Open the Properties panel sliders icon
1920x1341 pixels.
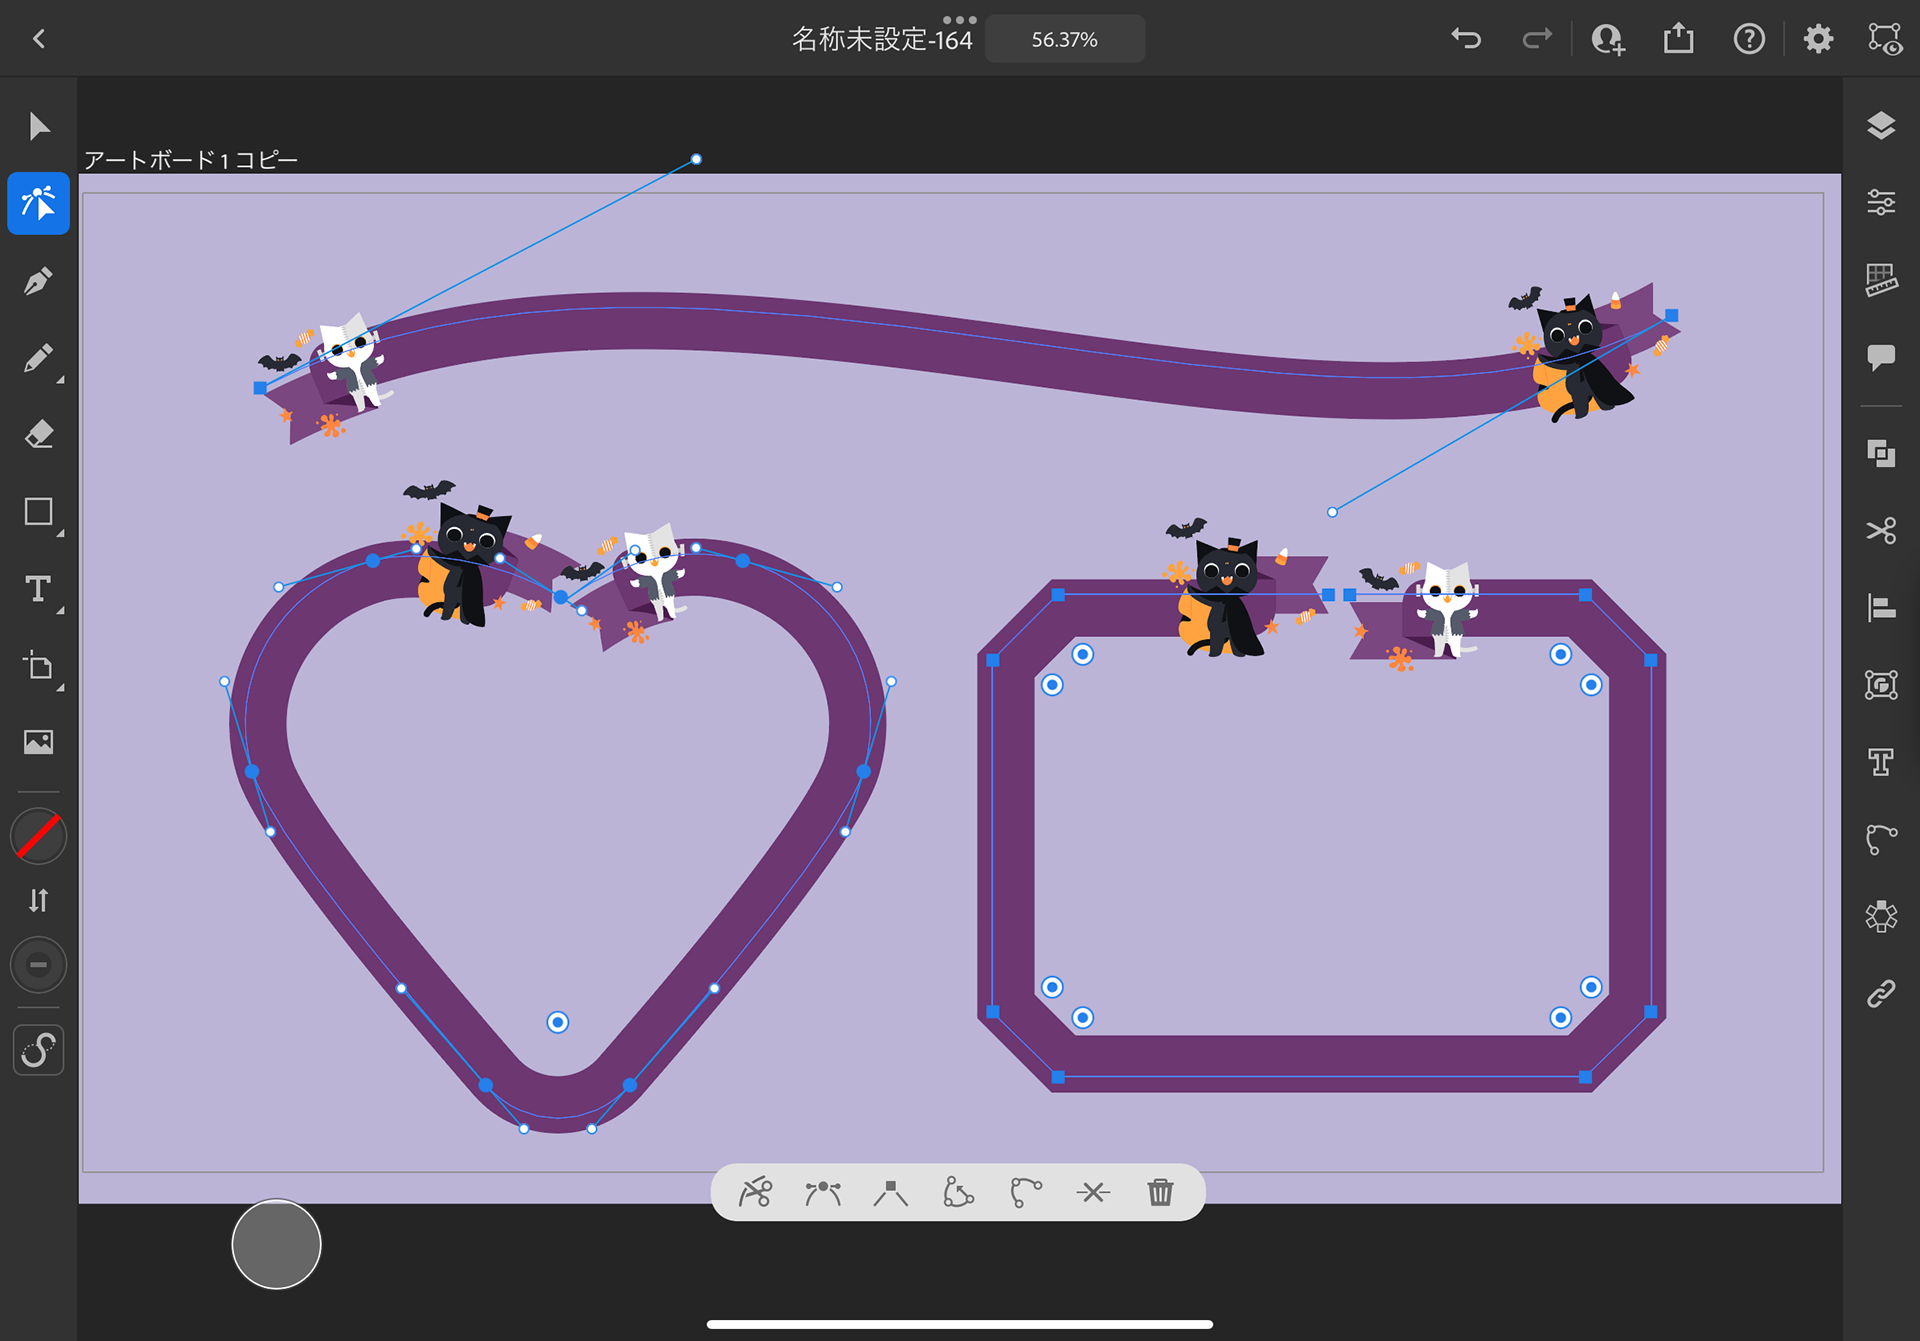coord(1881,203)
